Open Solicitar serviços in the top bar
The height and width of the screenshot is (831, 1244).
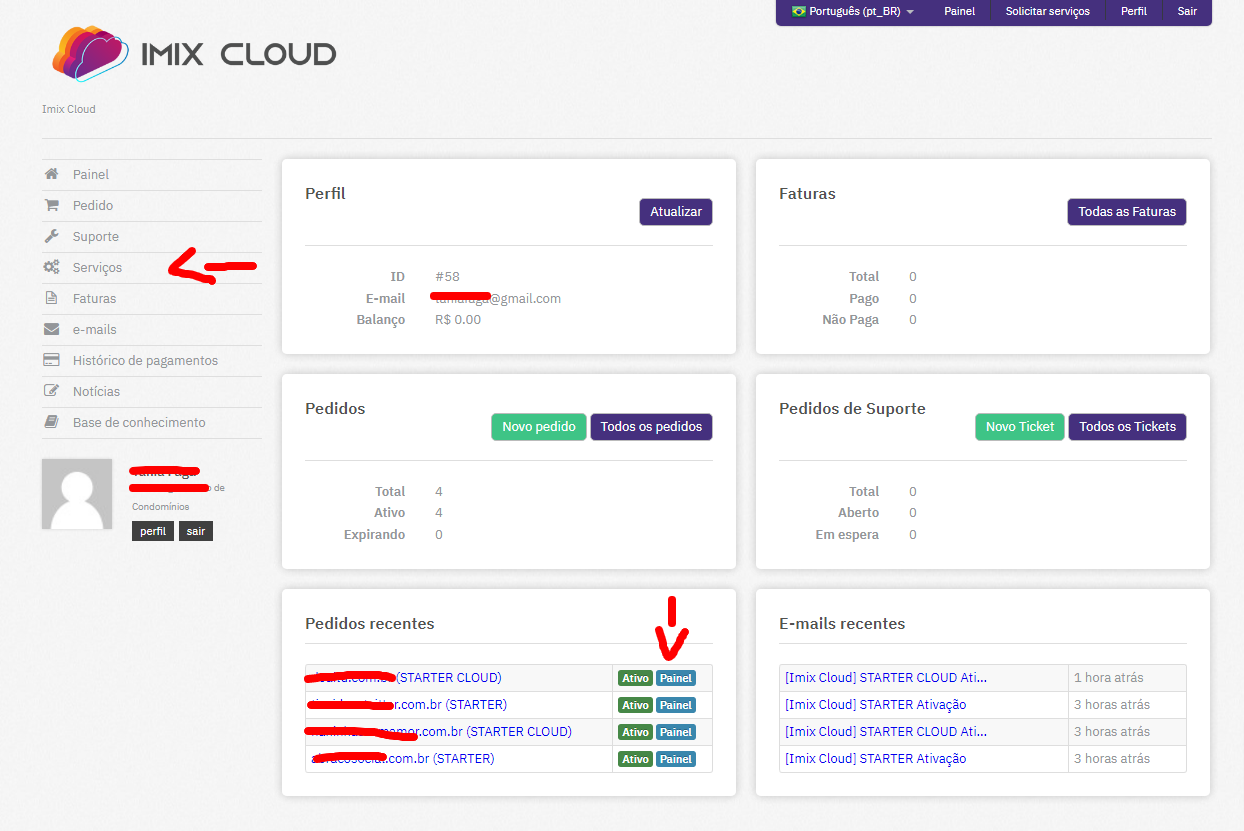point(1048,11)
